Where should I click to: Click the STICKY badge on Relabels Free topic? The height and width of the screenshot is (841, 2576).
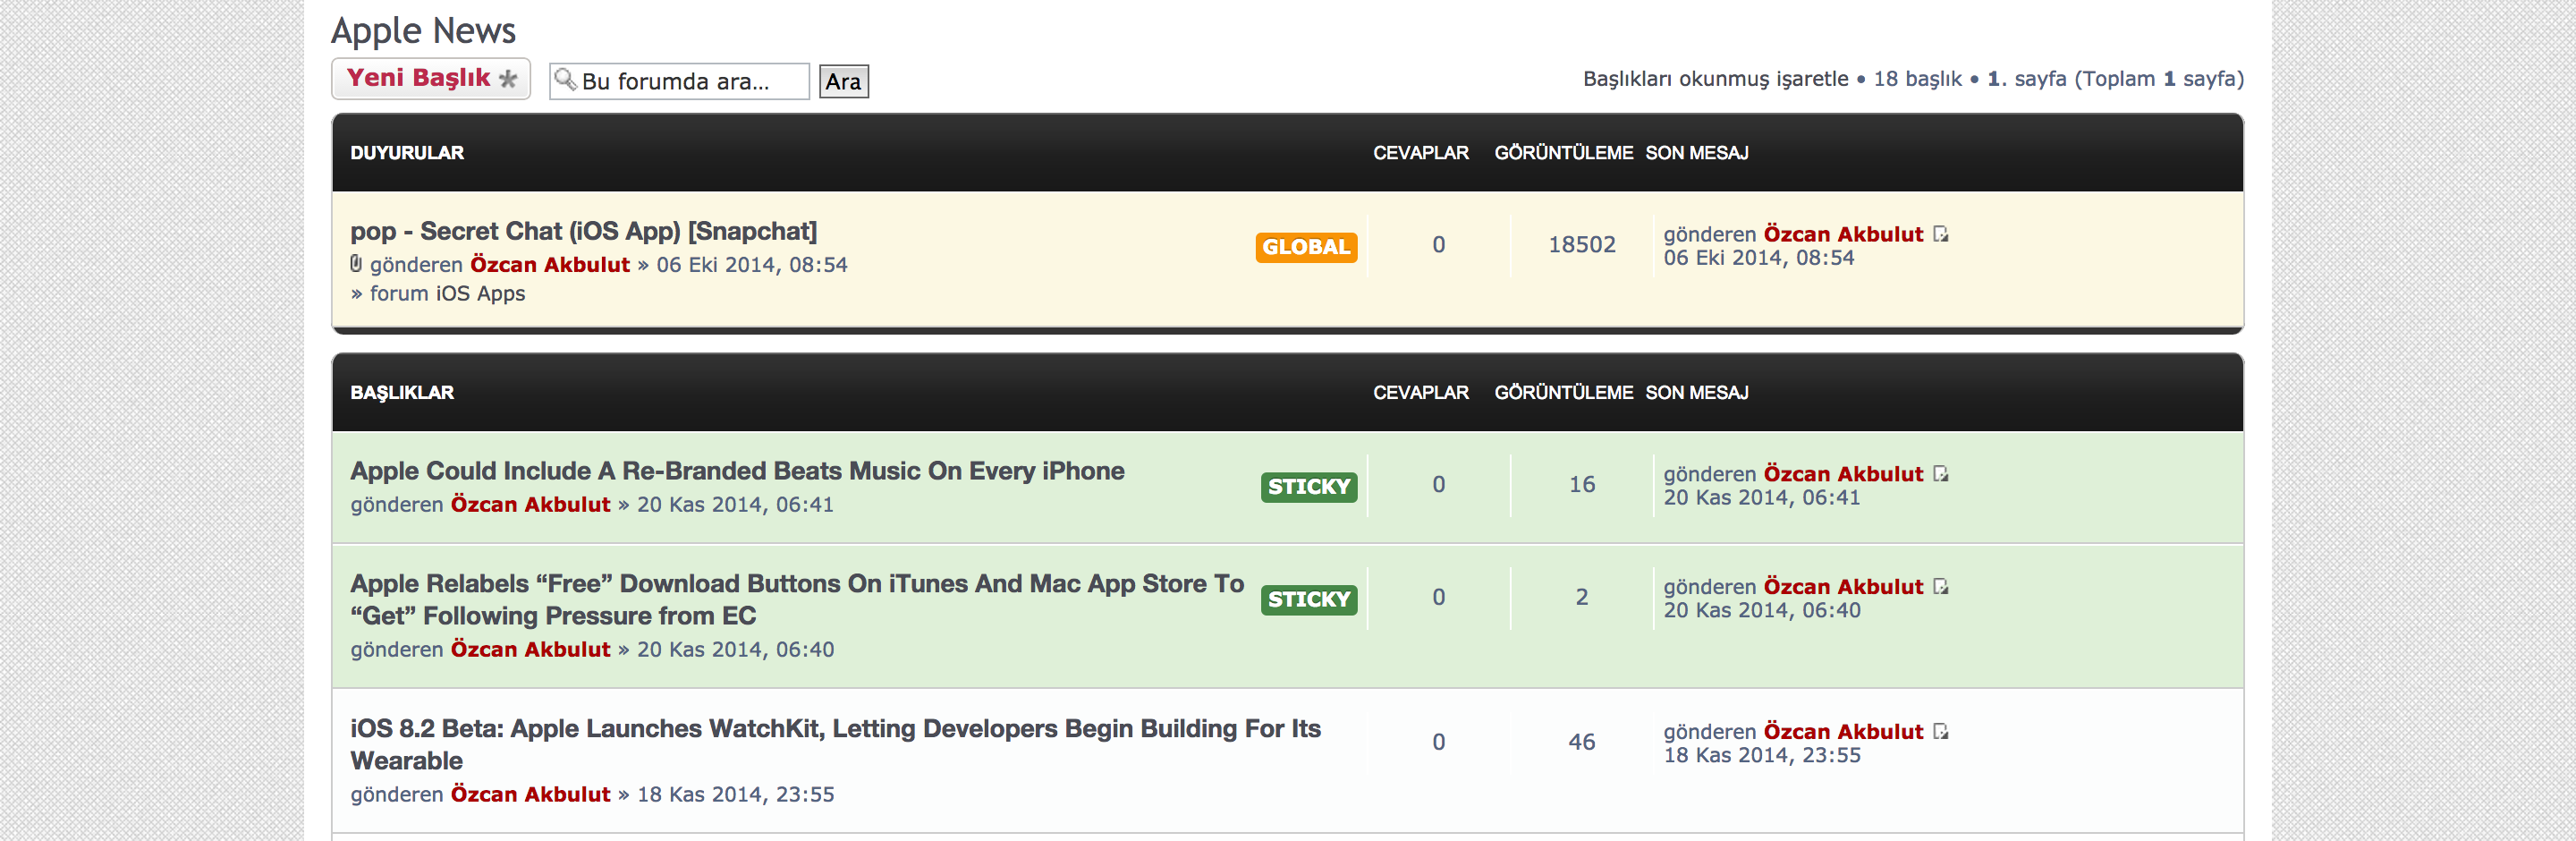point(1309,600)
